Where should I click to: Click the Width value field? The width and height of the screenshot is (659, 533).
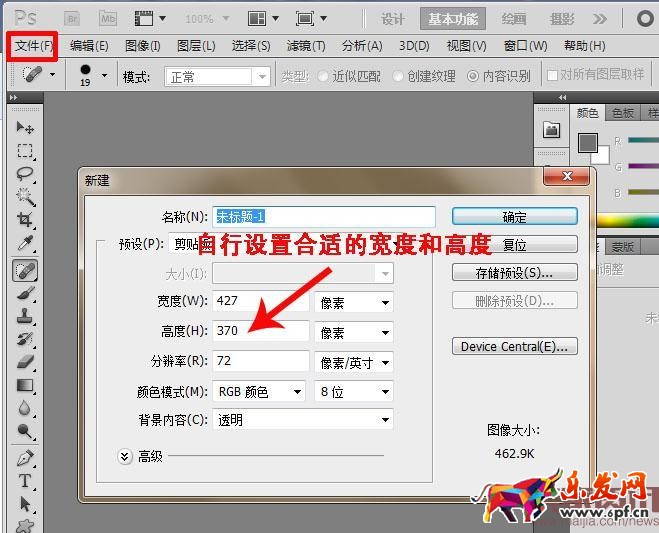click(261, 301)
